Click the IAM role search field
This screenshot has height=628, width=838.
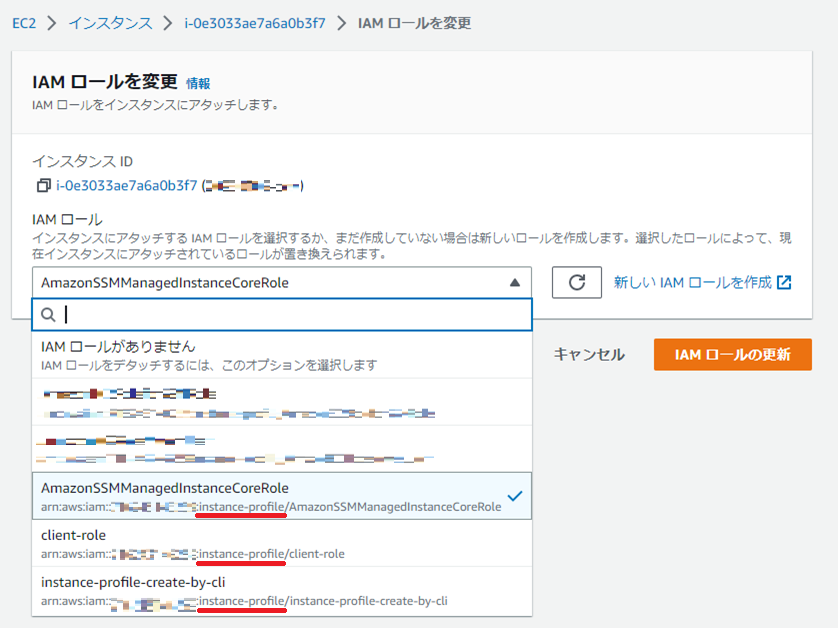pyautogui.click(x=282, y=314)
